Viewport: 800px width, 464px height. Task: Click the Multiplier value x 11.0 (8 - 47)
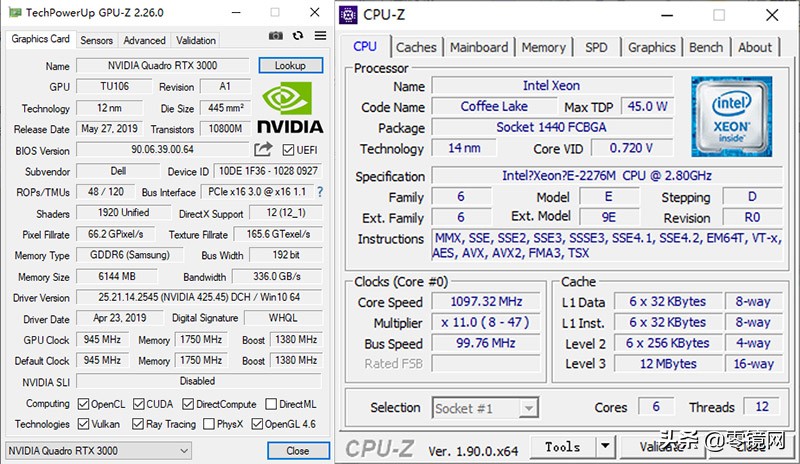pos(486,323)
